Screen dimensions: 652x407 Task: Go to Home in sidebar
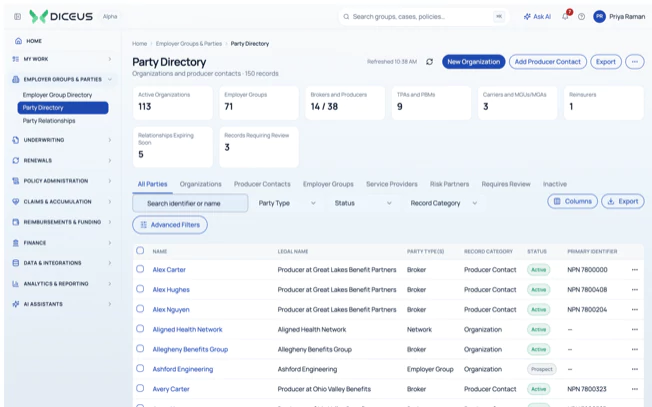point(34,41)
